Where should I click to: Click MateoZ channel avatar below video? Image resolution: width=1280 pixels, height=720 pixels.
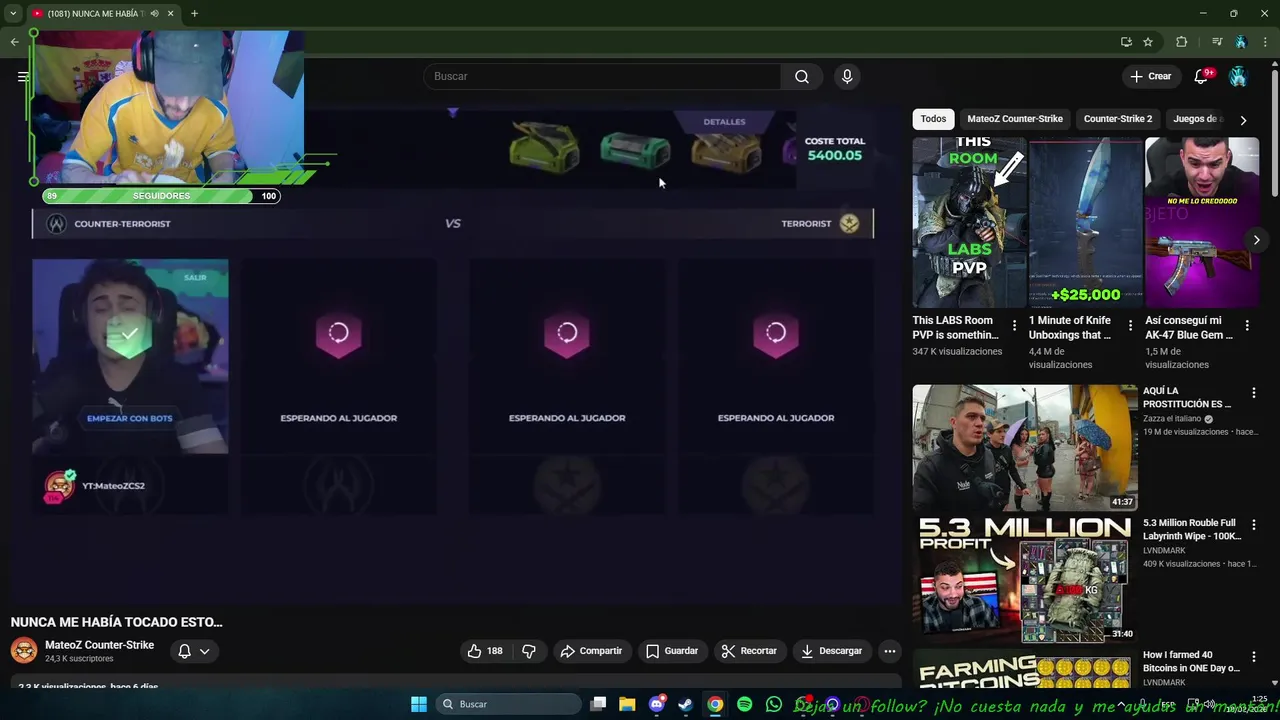point(24,651)
